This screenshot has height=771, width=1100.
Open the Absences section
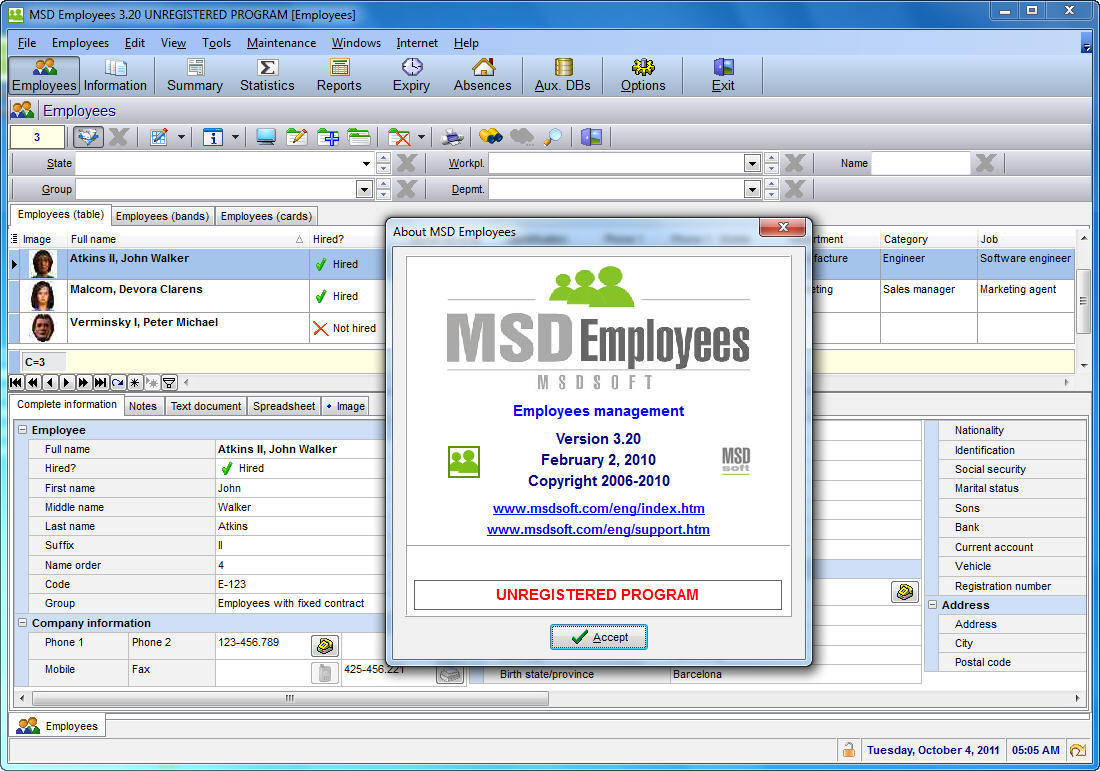pyautogui.click(x=483, y=76)
